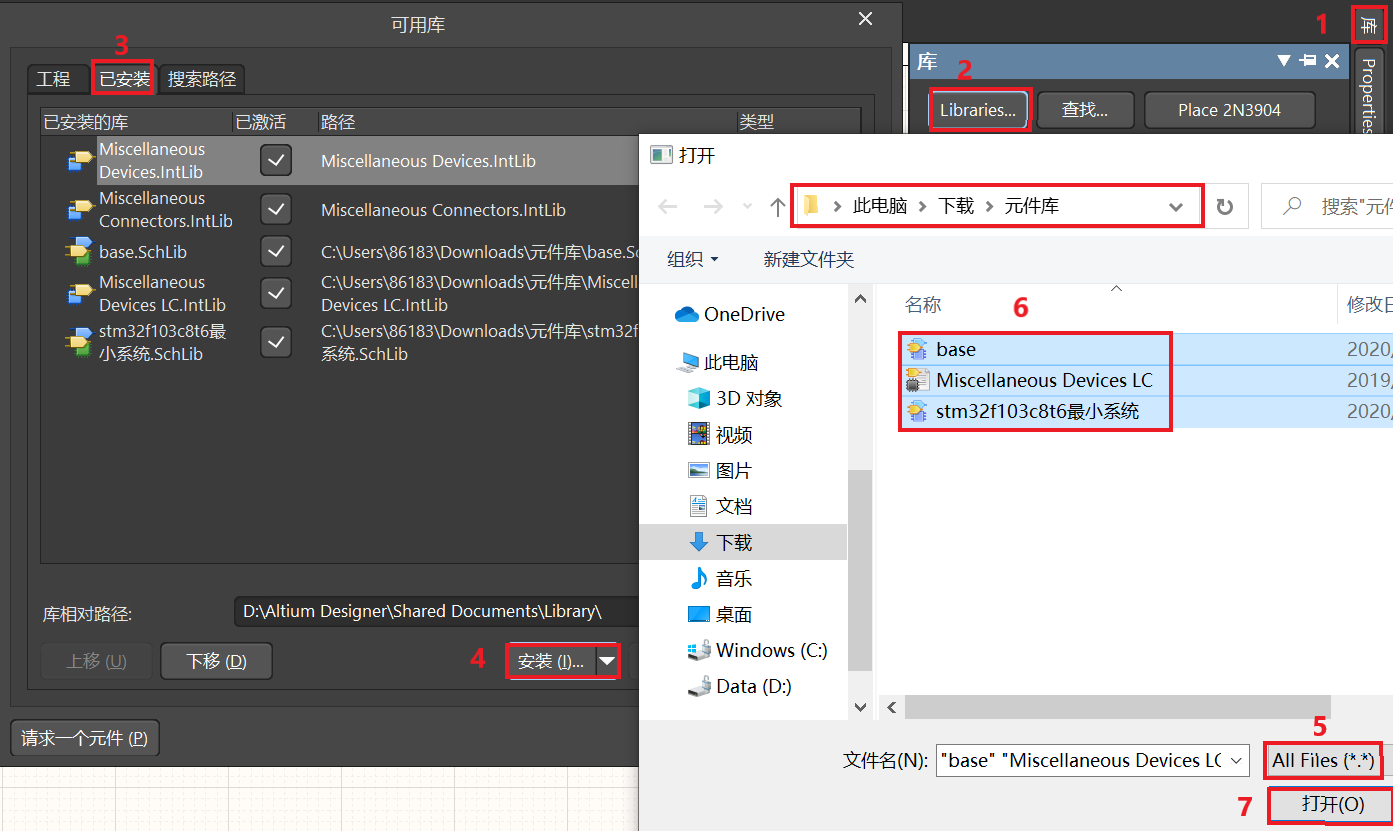Click the 上移 (U) button
Image resolution: width=1393 pixels, height=831 pixels.
(x=96, y=661)
